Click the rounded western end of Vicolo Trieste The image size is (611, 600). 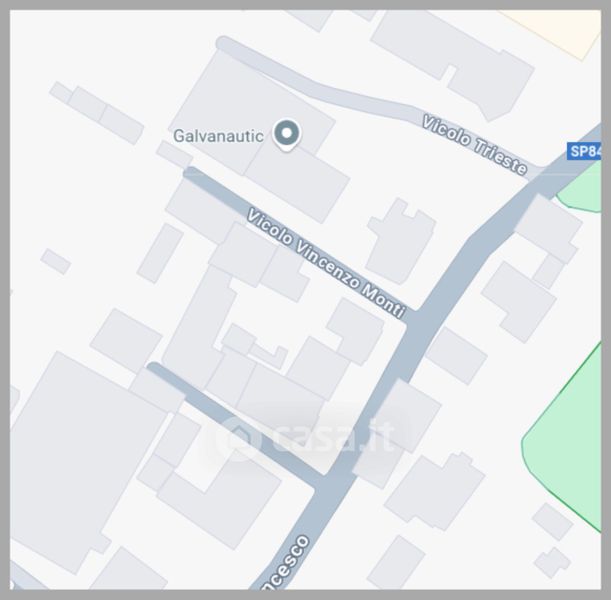(225, 43)
